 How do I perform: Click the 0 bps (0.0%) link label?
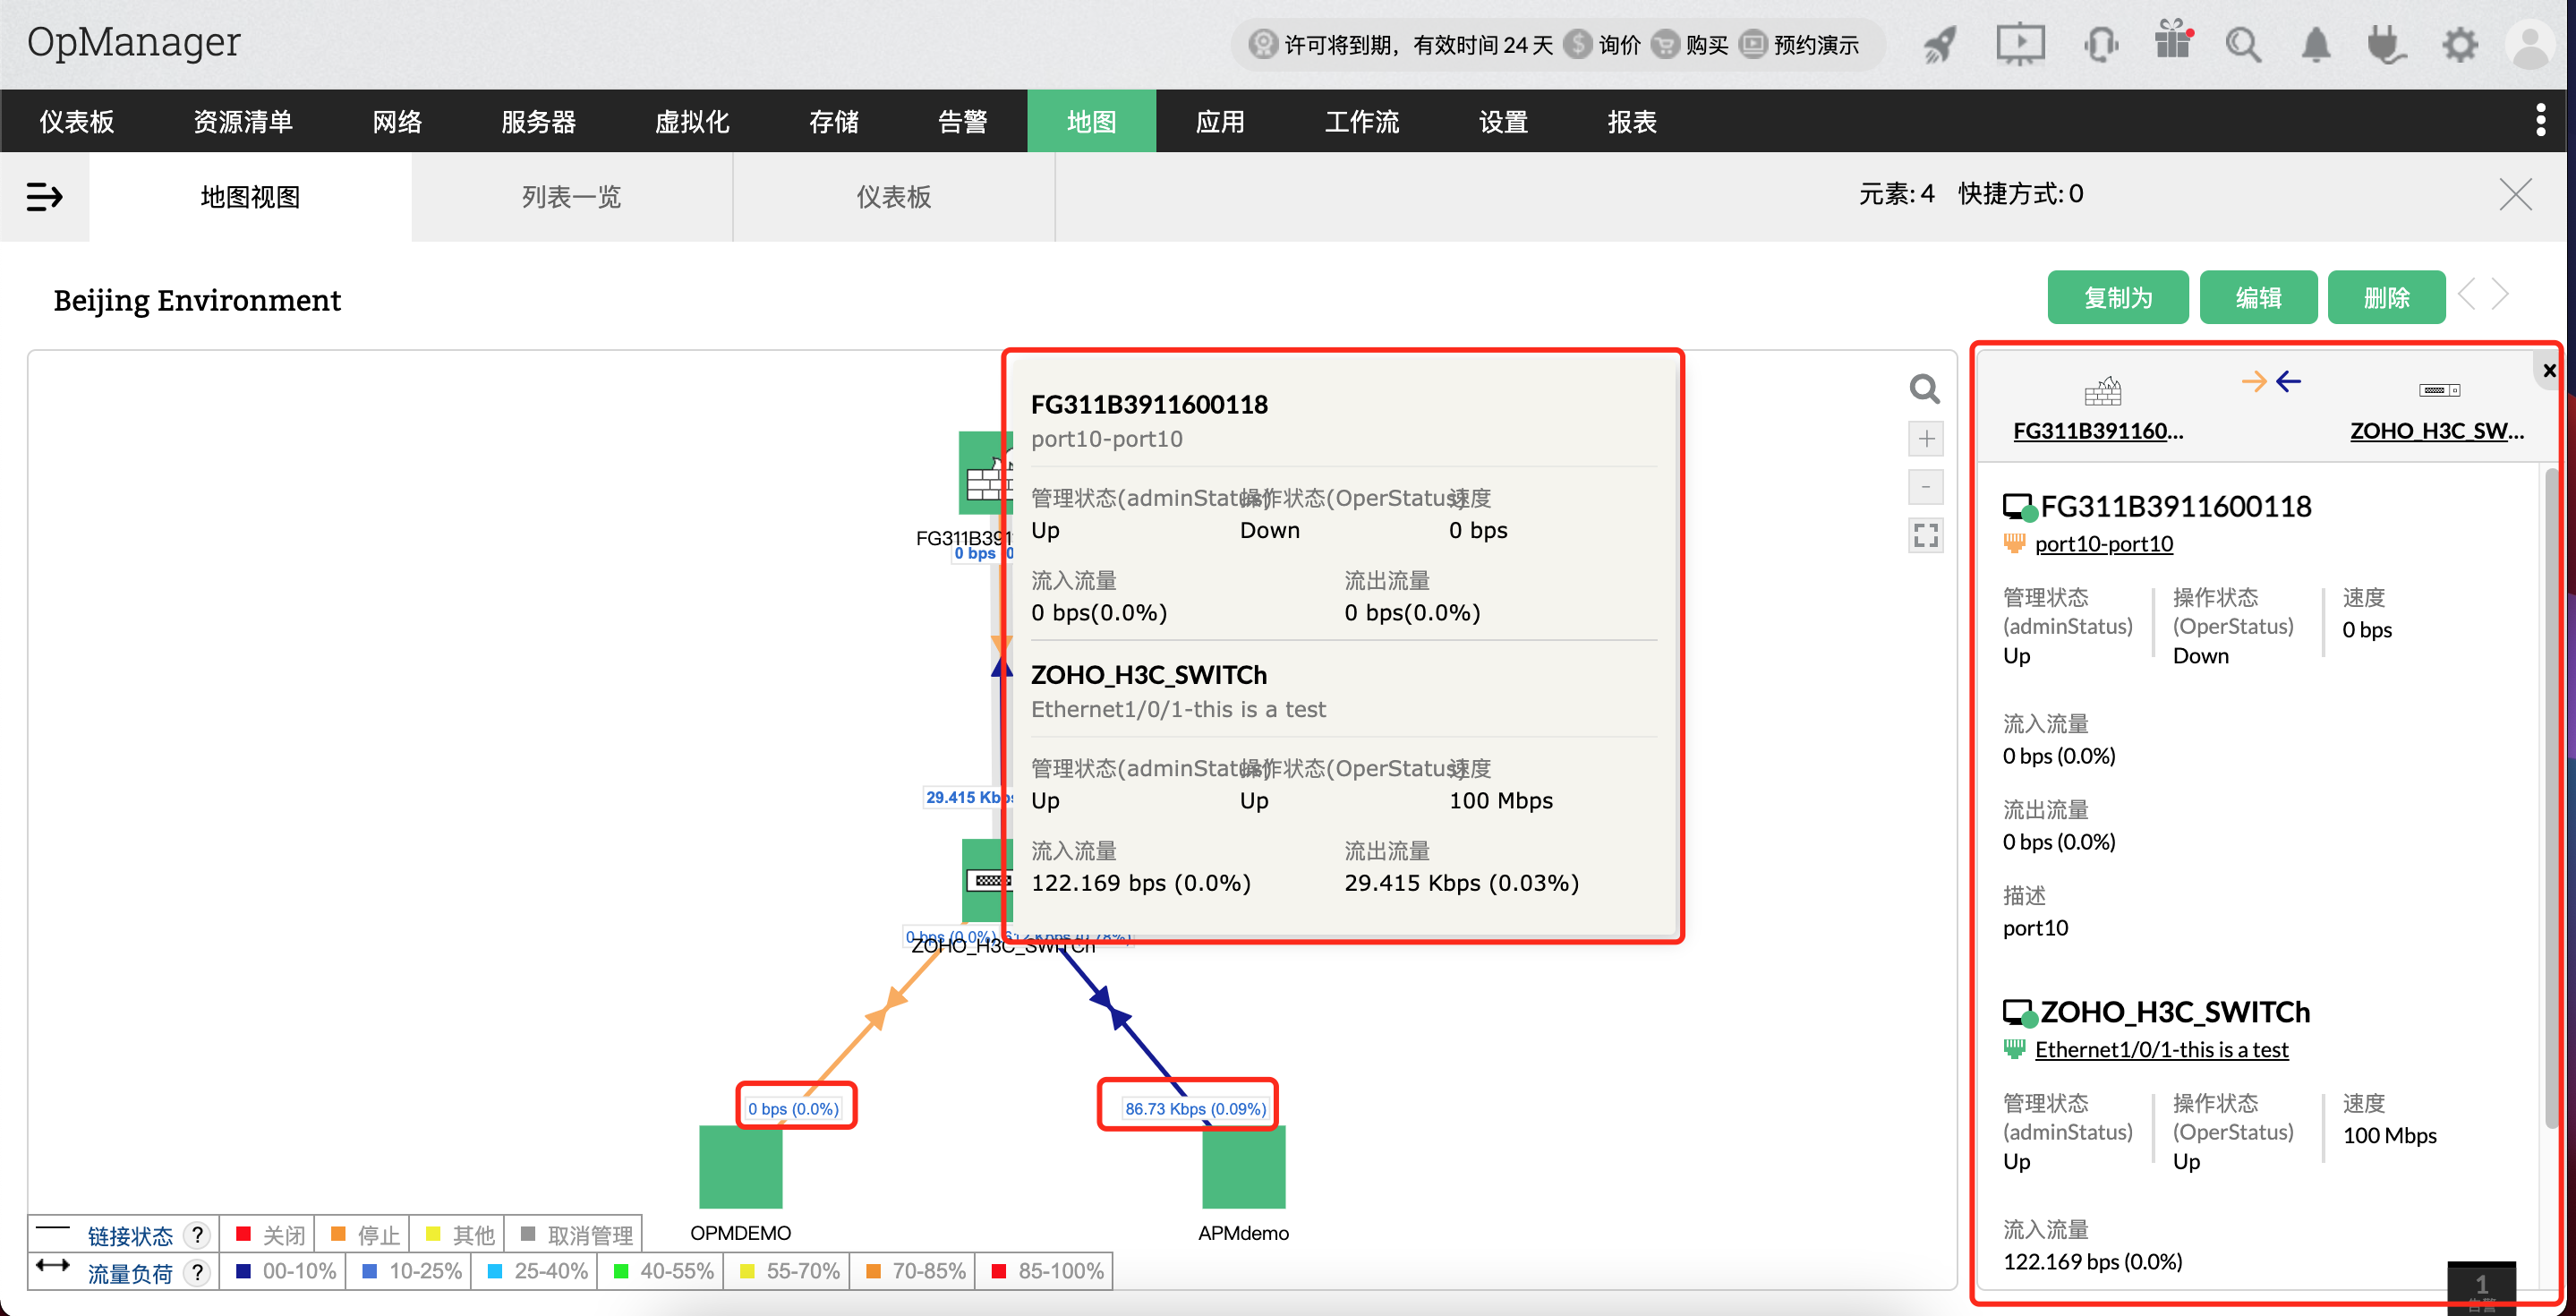(793, 1108)
